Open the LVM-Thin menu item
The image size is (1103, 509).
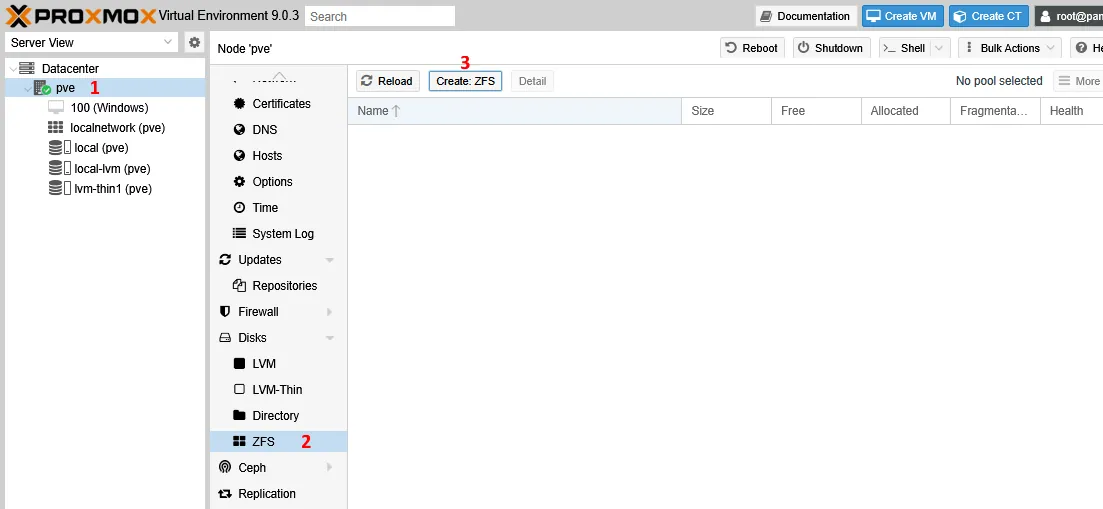pos(279,389)
